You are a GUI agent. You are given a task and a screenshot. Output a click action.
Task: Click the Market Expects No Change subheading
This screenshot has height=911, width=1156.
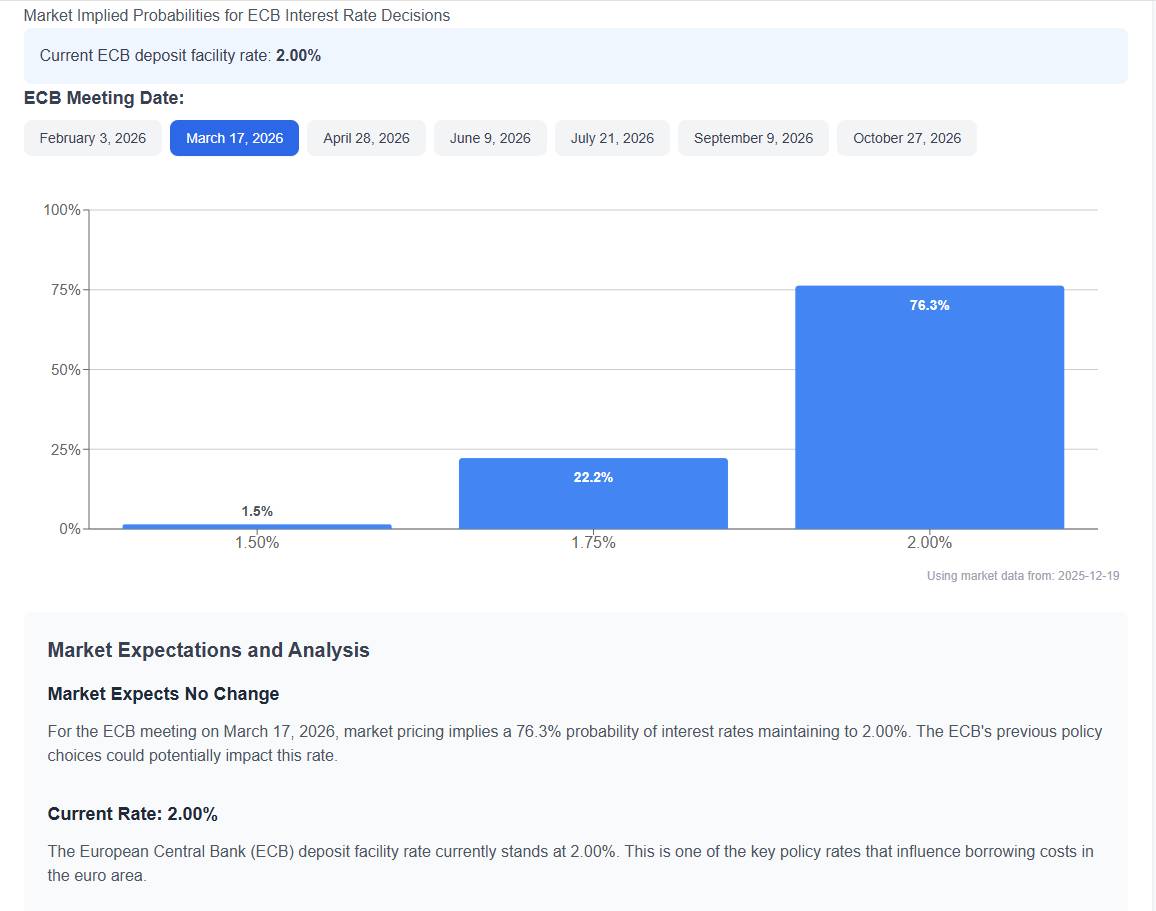click(163, 694)
